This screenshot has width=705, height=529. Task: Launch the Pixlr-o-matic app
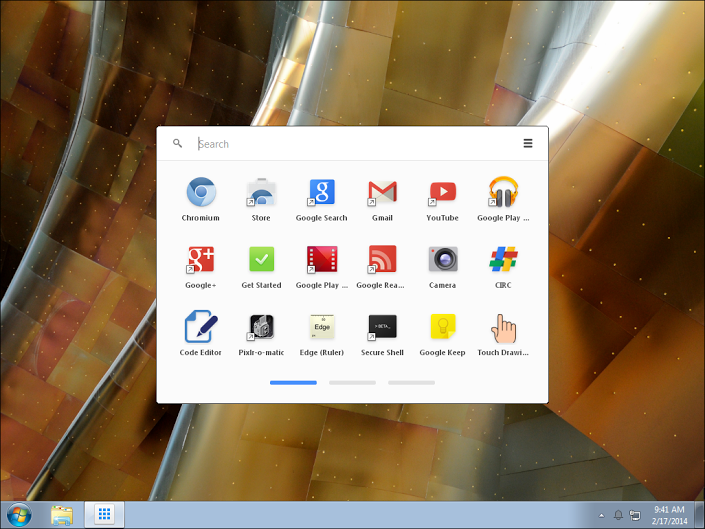click(x=261, y=327)
